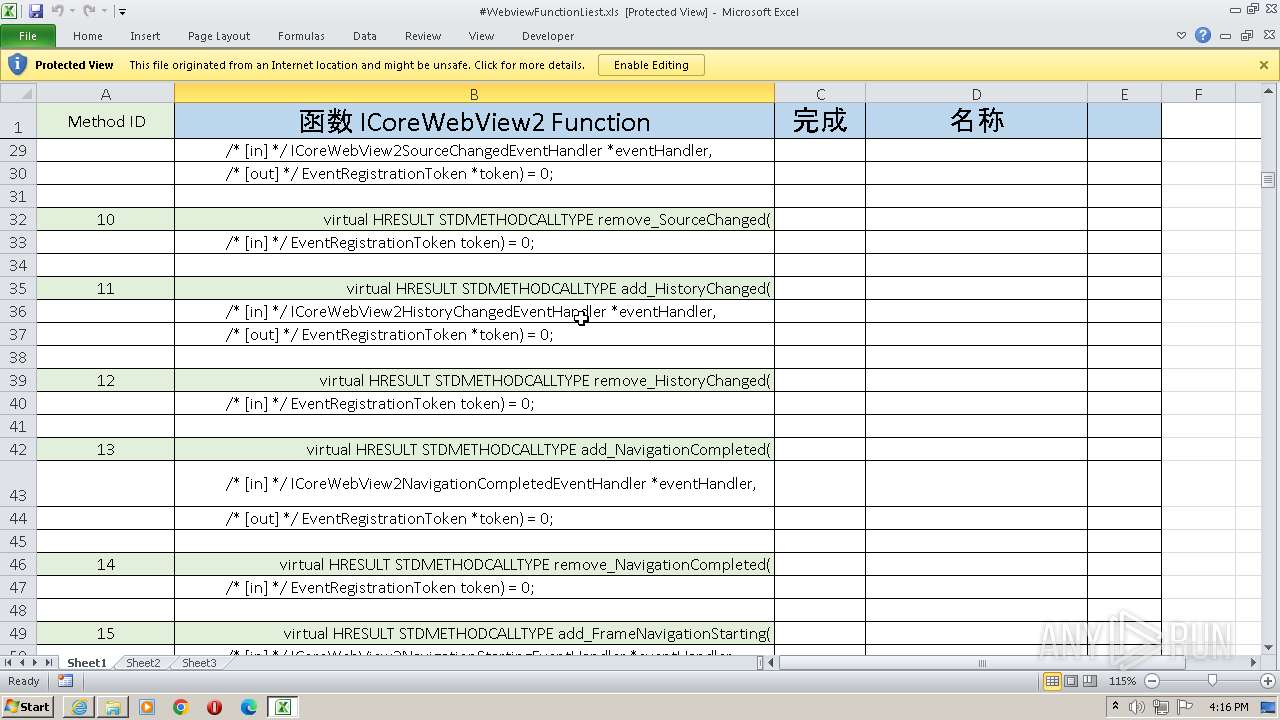Switch to the Sheet3 tab
Image resolution: width=1280 pixels, height=720 pixels.
point(199,663)
